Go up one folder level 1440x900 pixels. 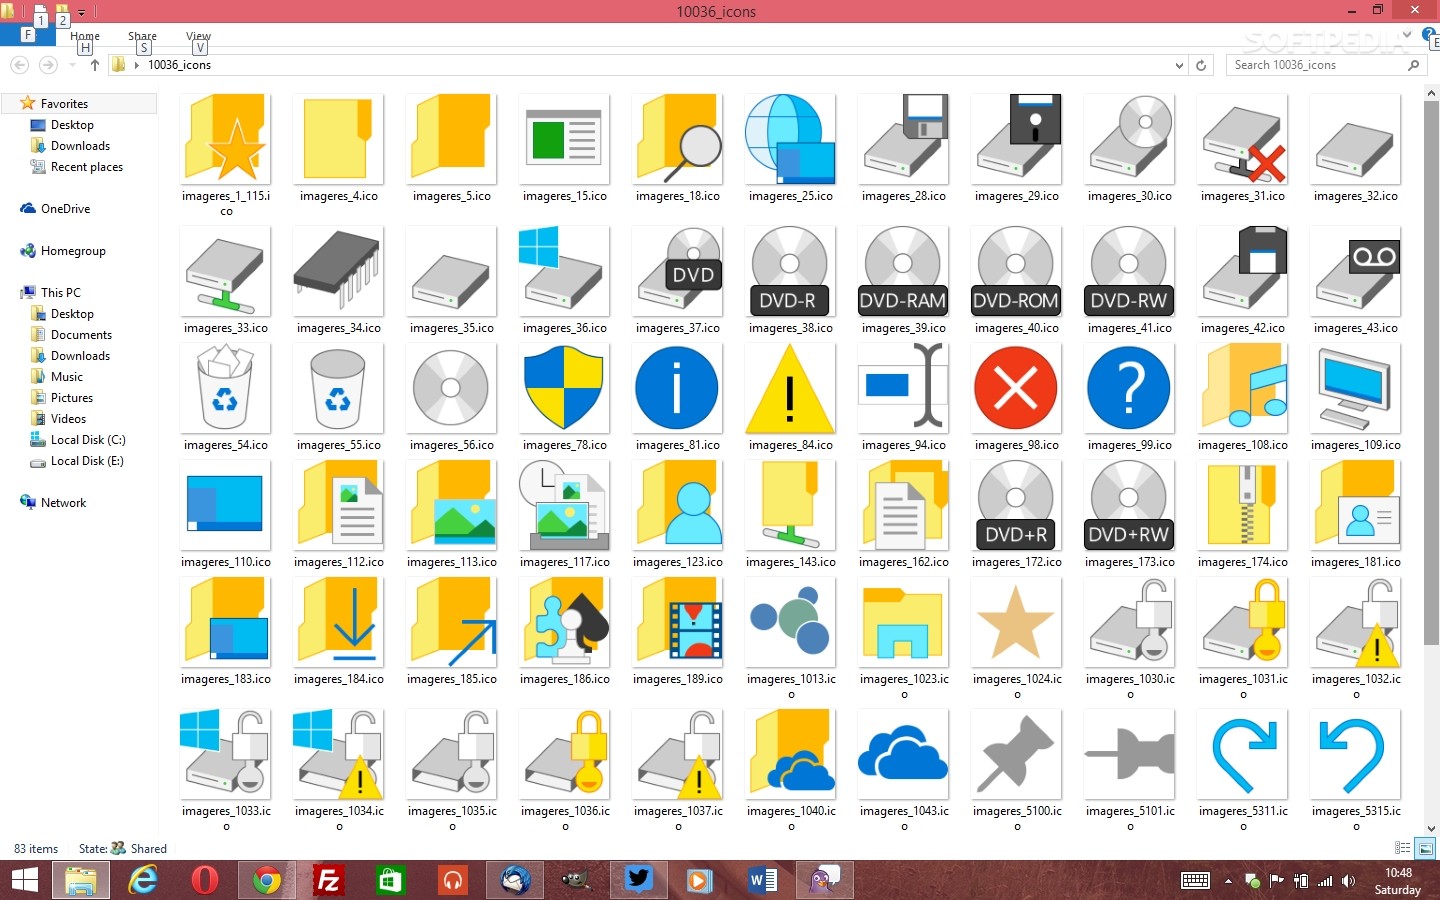(95, 65)
